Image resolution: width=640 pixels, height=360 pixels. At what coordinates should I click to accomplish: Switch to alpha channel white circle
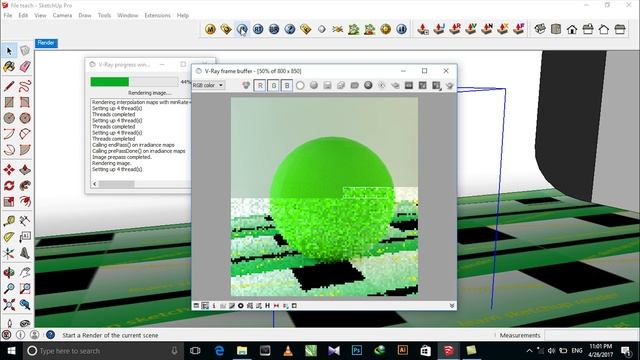click(300, 85)
